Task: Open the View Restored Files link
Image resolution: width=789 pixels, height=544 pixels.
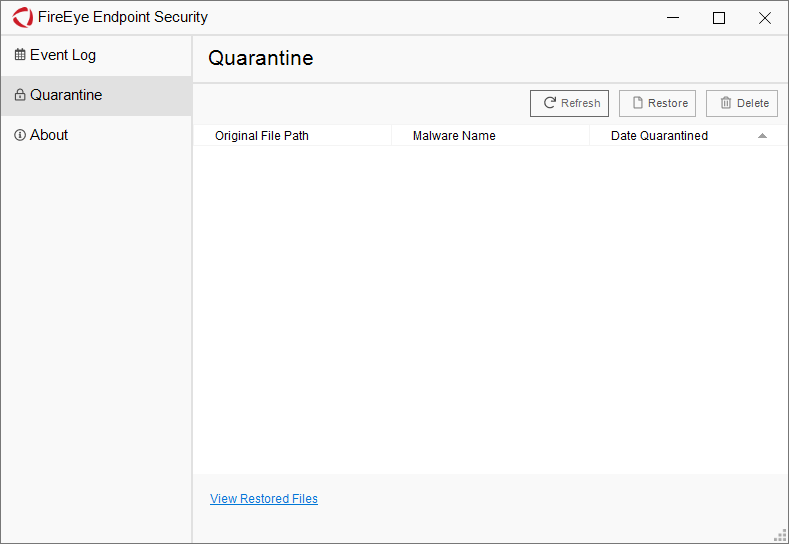Action: coord(264,499)
